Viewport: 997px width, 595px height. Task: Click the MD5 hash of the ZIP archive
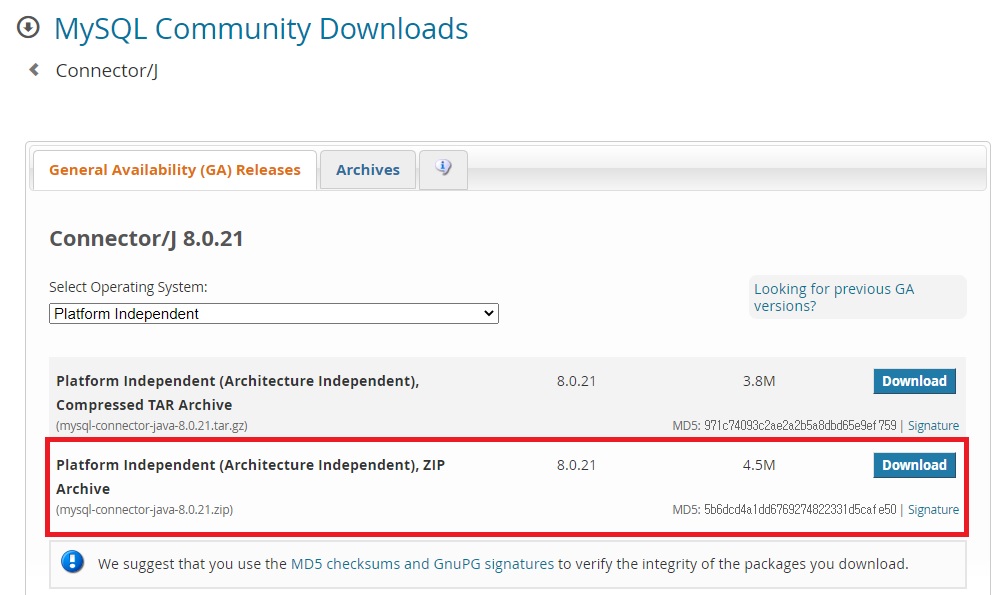tap(800, 509)
